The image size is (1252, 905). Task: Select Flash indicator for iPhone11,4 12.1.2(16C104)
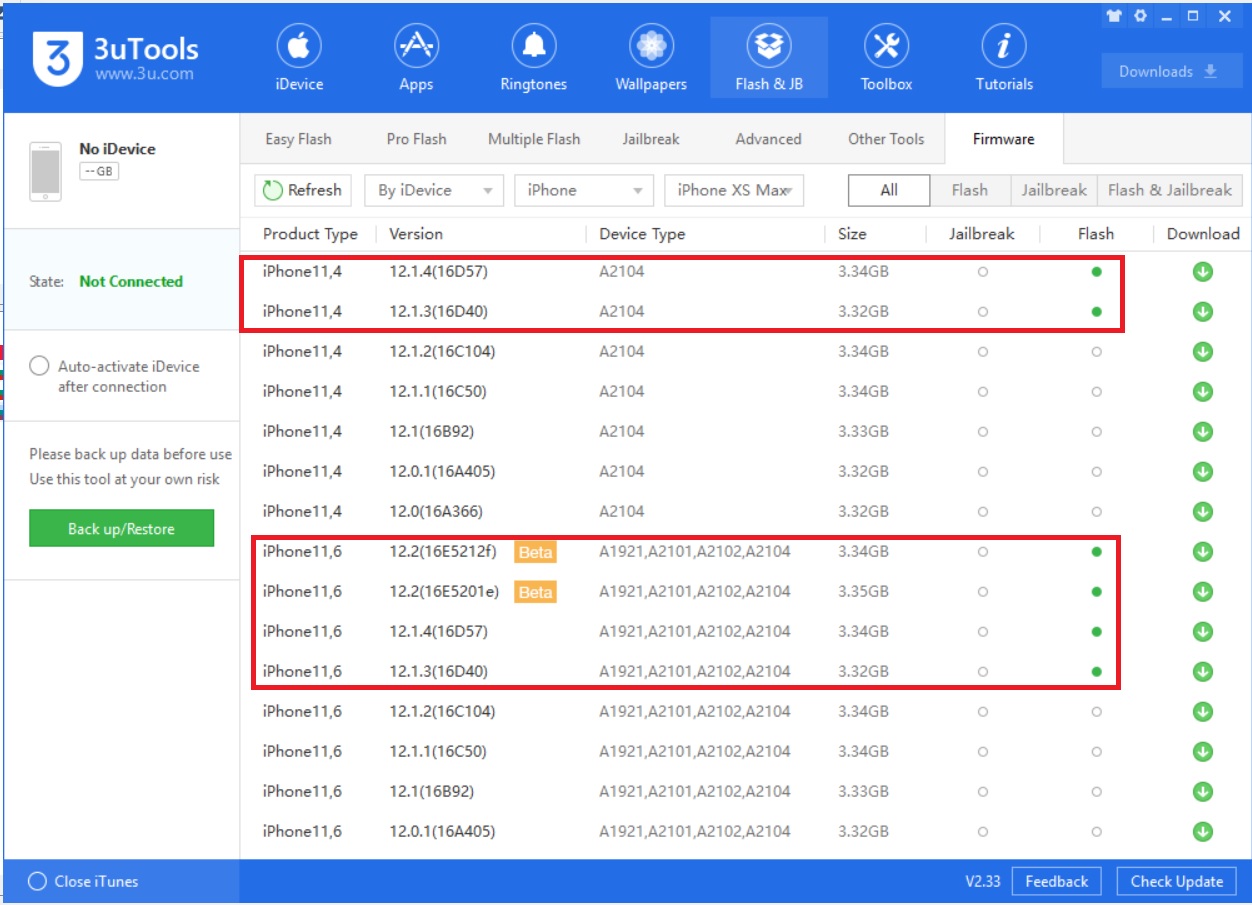click(1097, 351)
